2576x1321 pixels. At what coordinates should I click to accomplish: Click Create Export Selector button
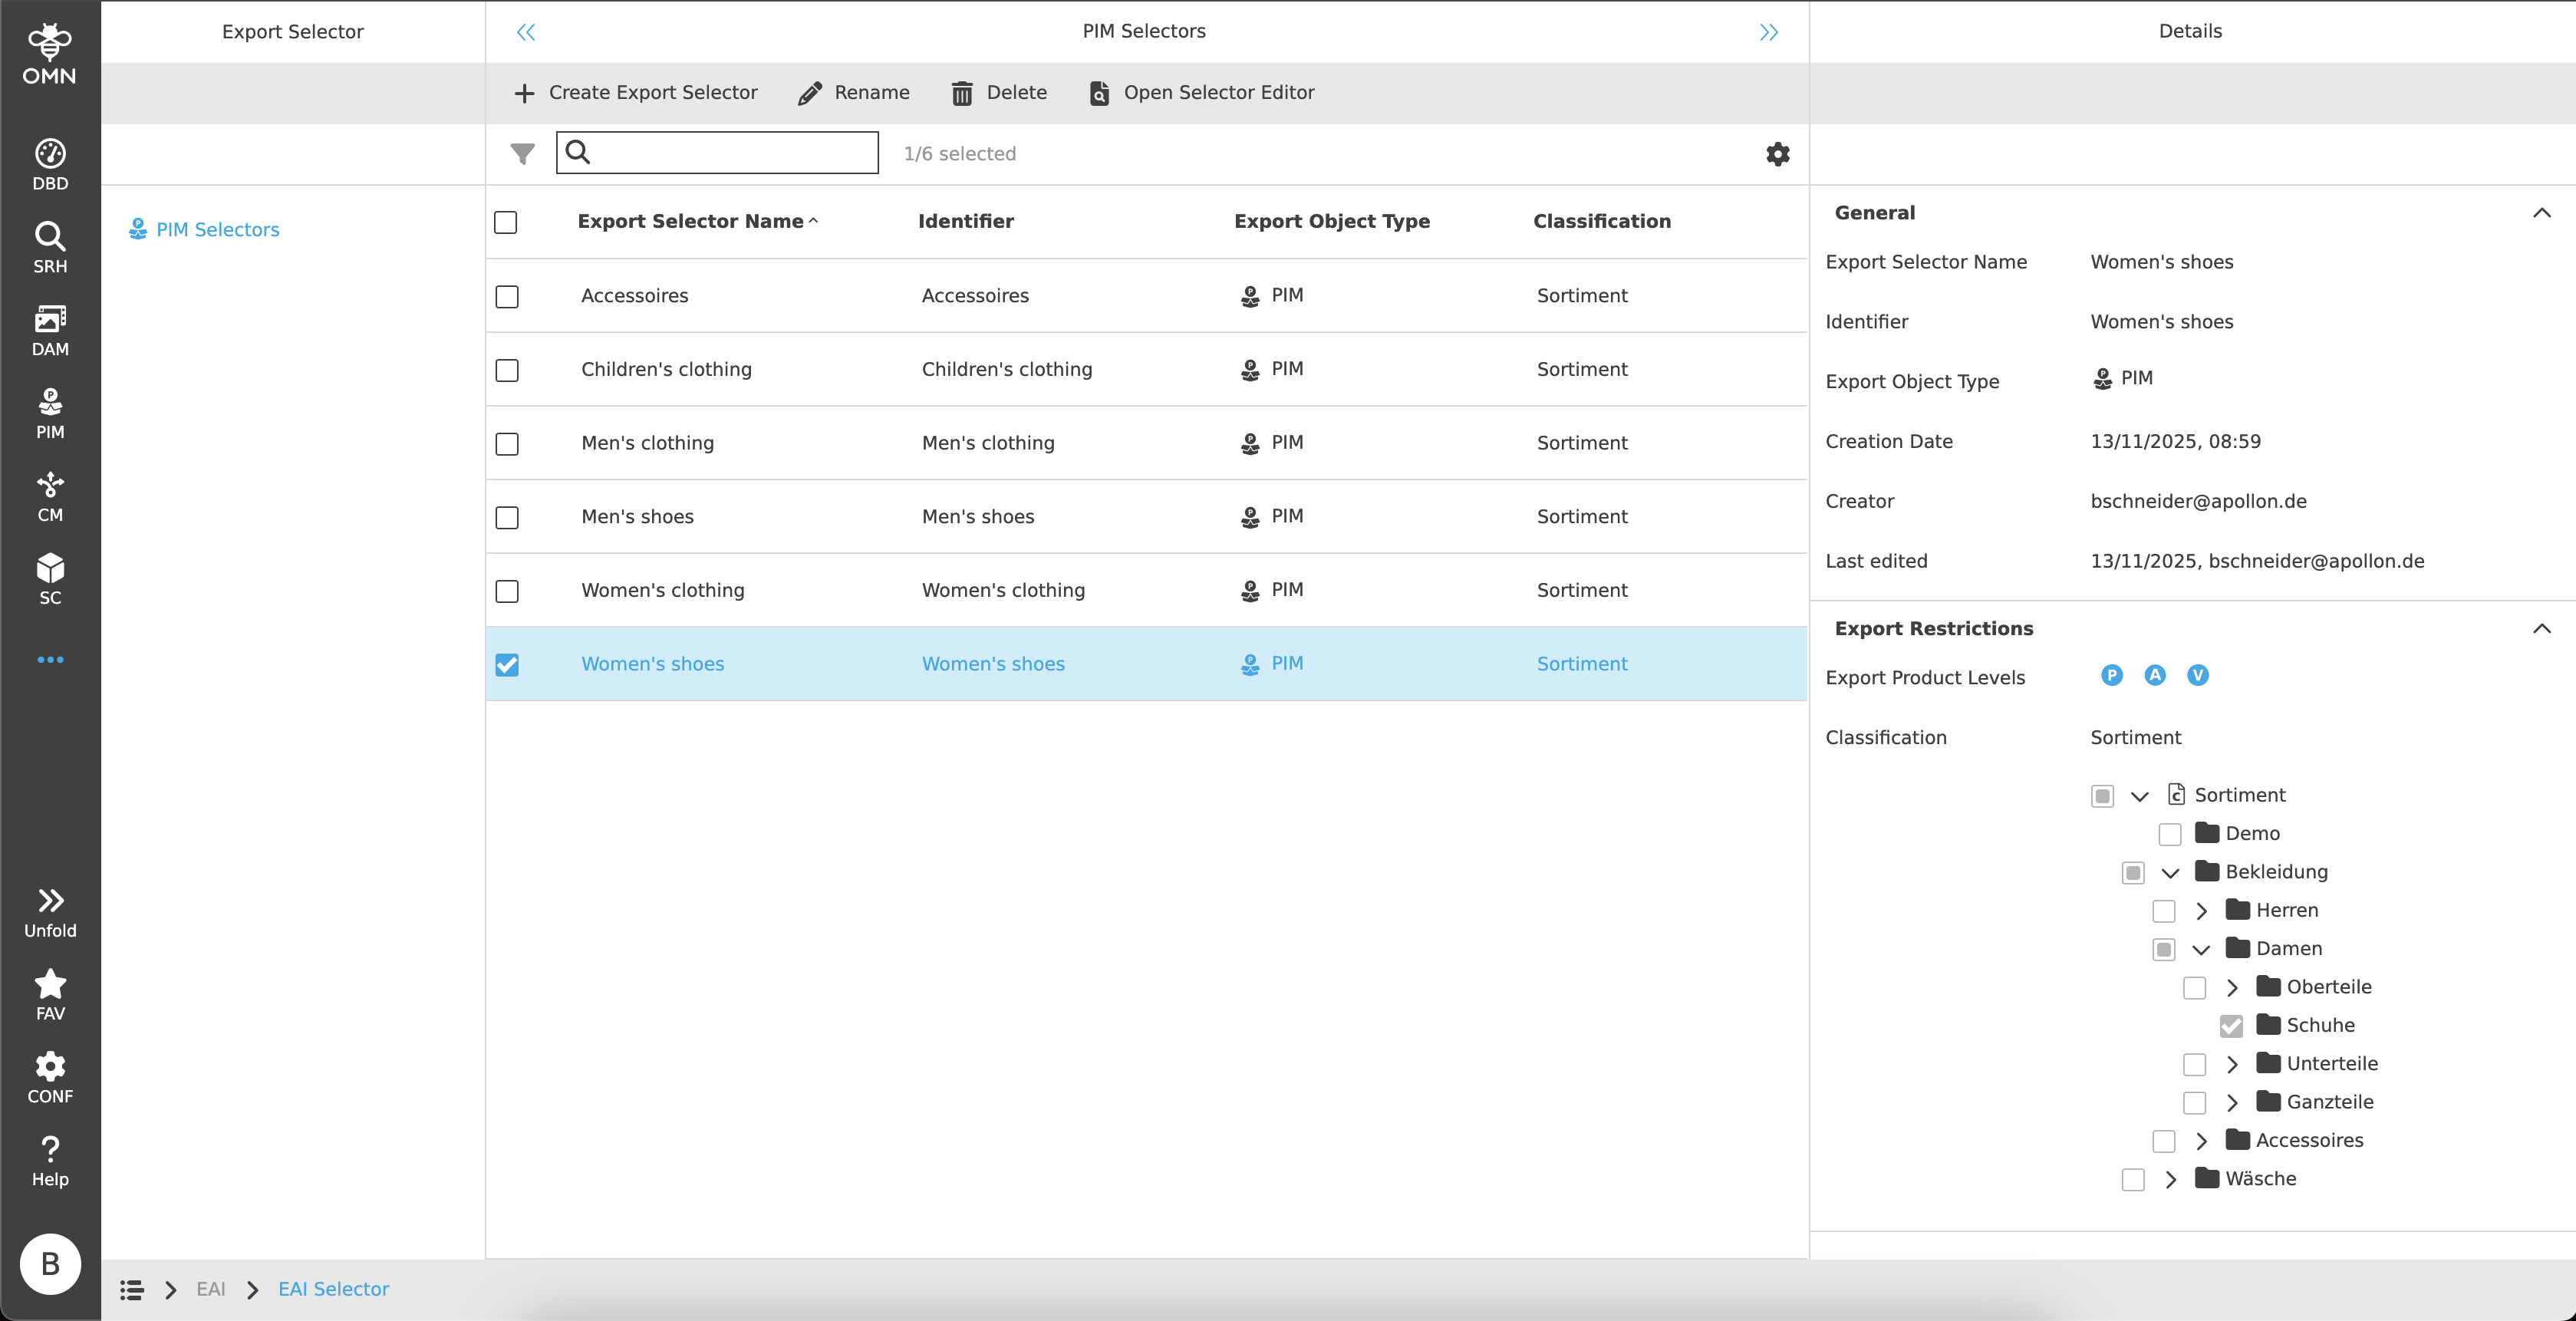point(636,93)
